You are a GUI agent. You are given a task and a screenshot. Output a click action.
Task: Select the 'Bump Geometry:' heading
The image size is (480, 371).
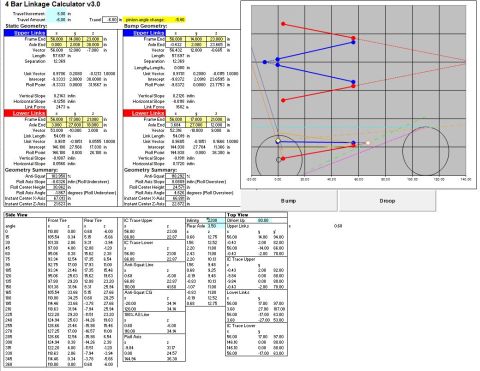pyautogui.click(x=145, y=26)
